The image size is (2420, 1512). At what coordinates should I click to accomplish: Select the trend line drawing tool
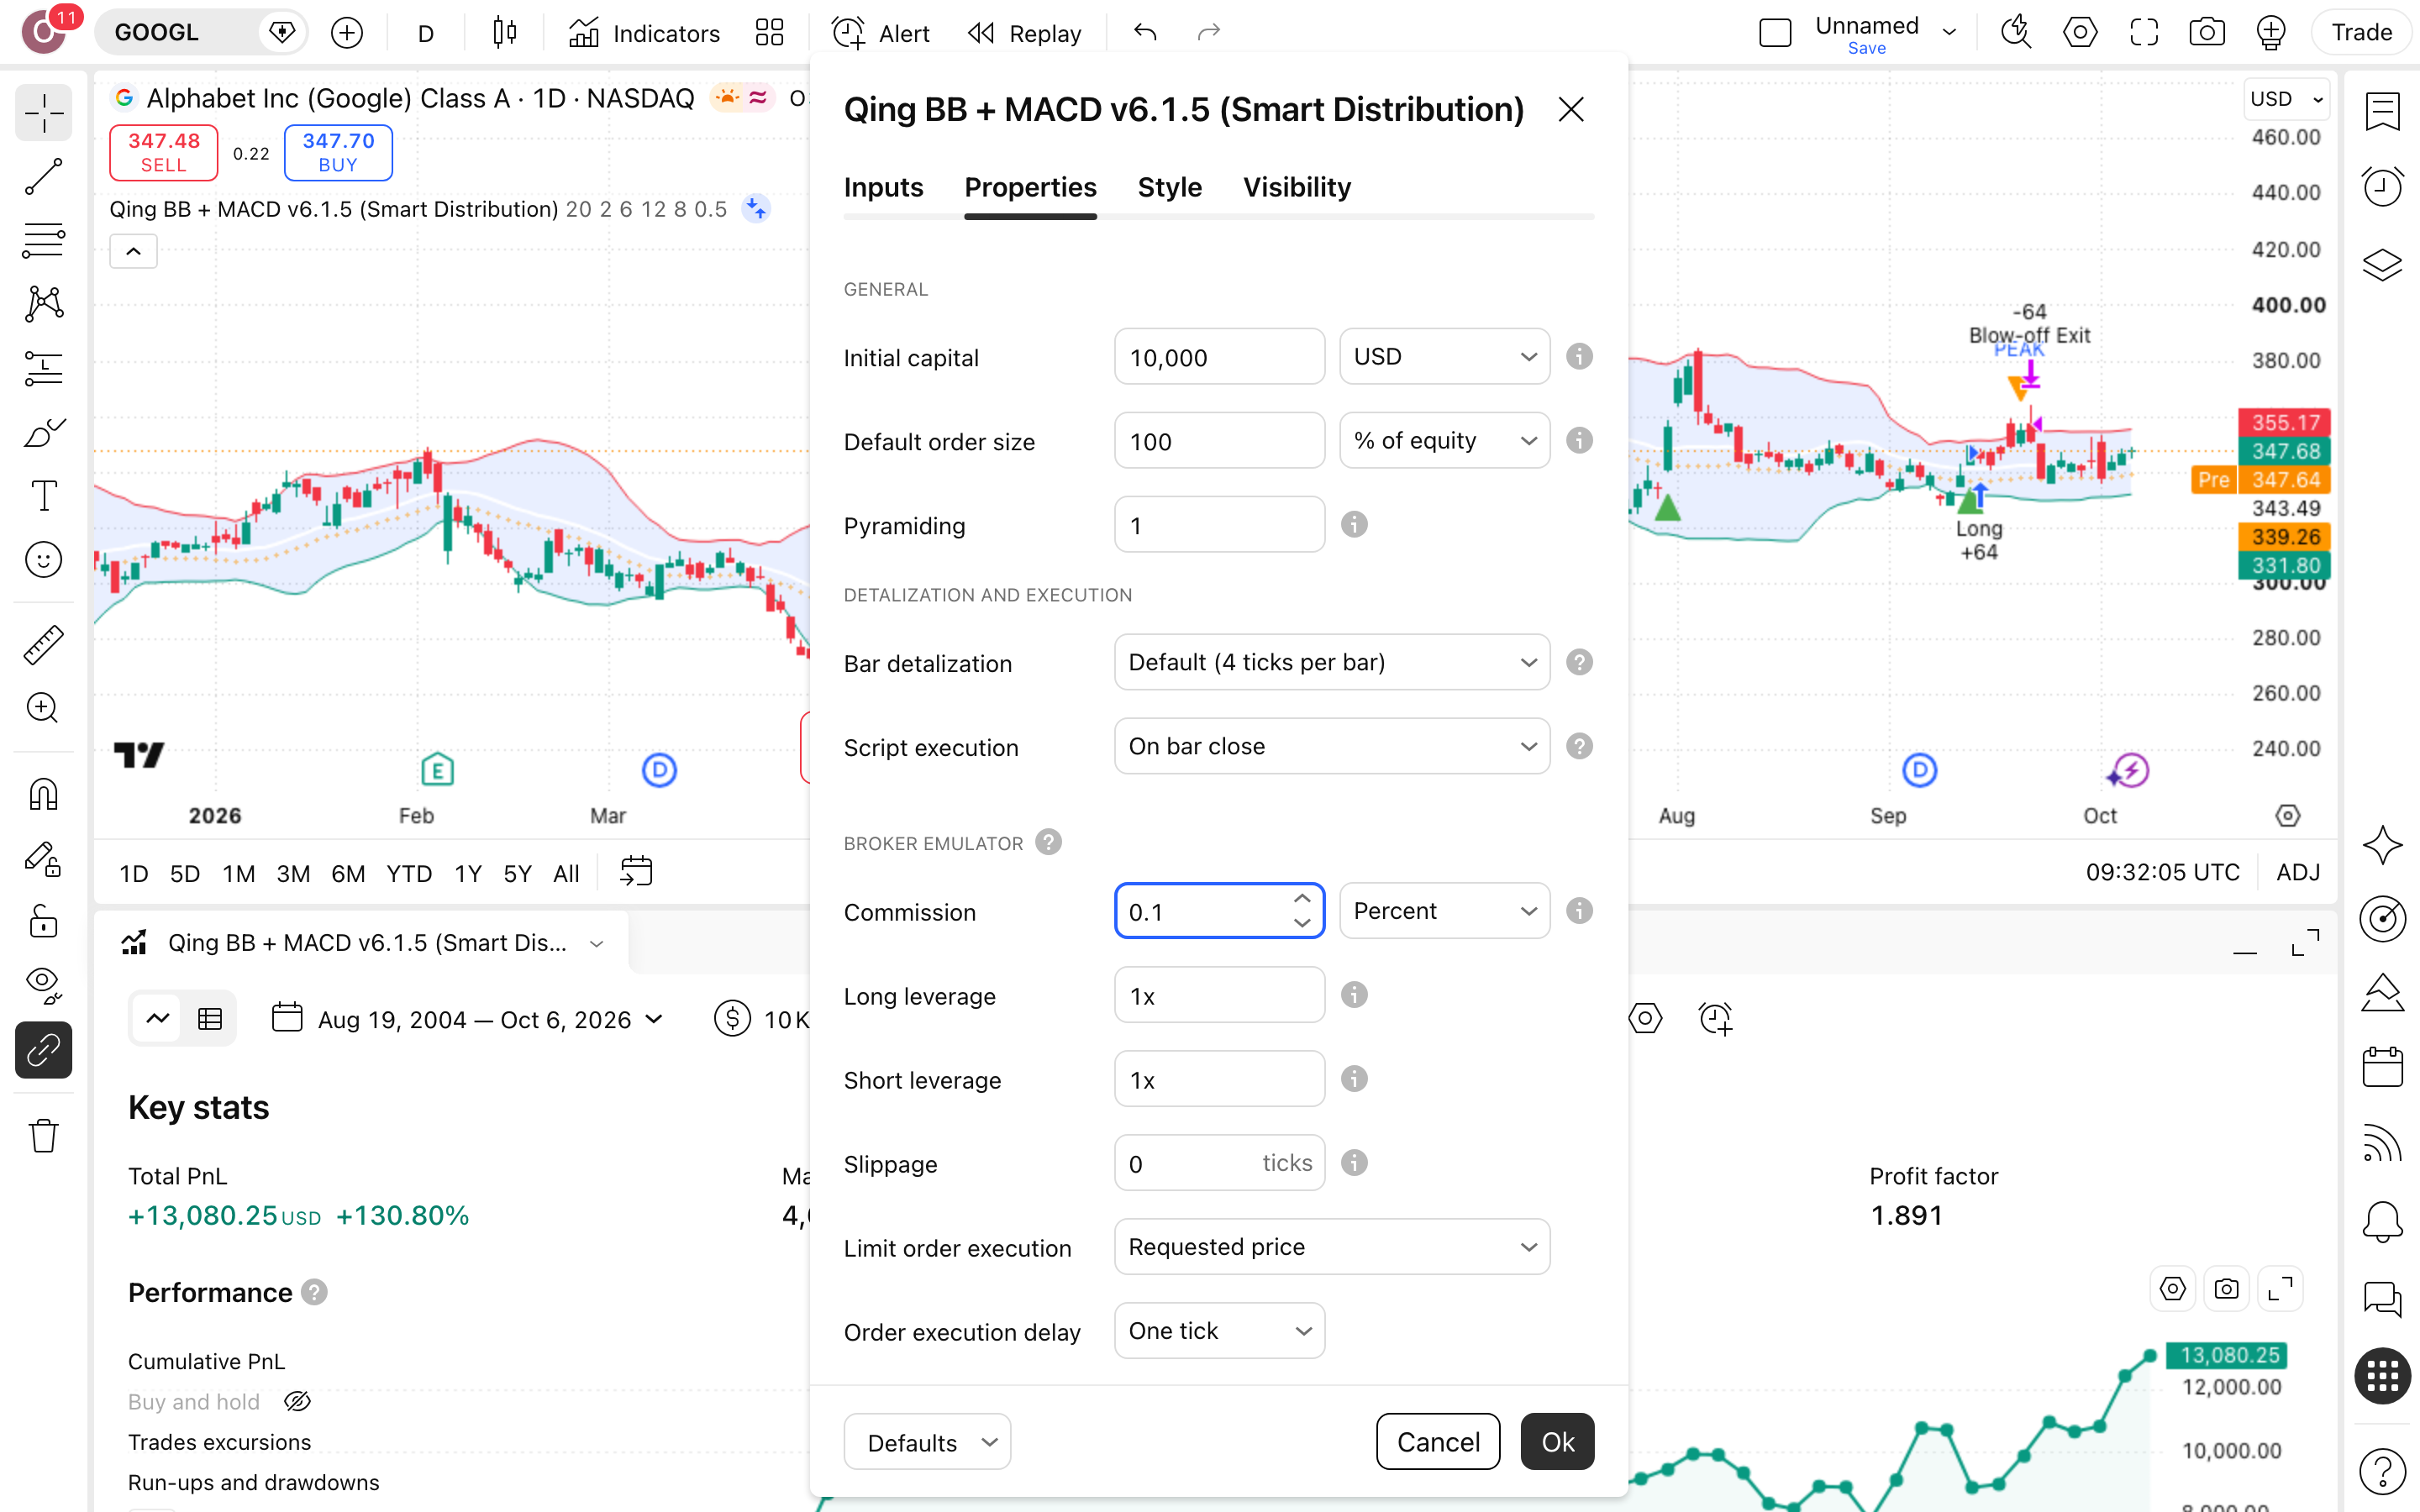(x=43, y=177)
